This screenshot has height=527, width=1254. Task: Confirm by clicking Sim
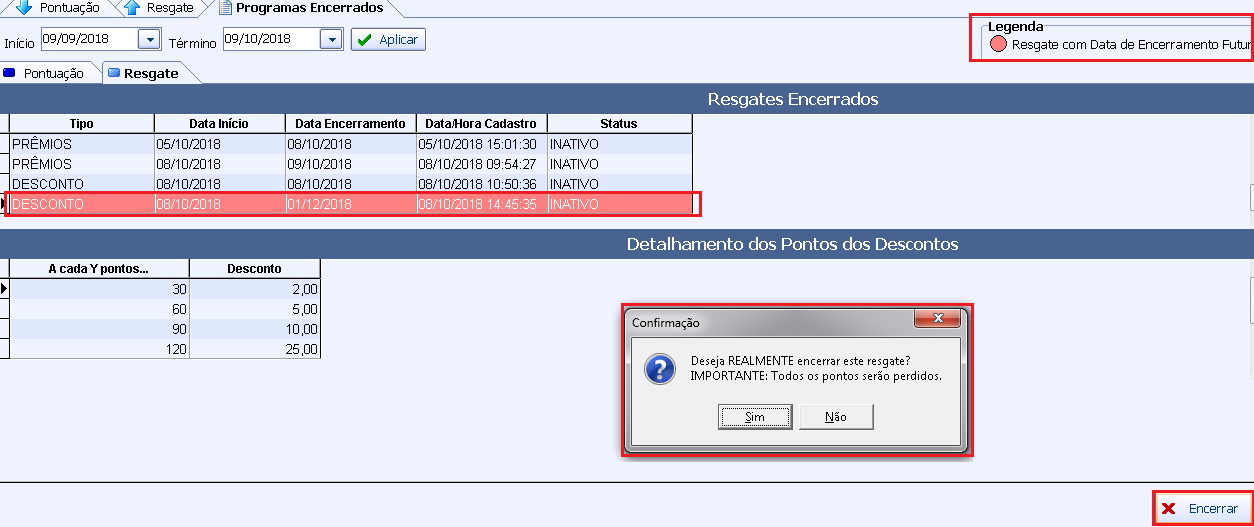coord(754,417)
